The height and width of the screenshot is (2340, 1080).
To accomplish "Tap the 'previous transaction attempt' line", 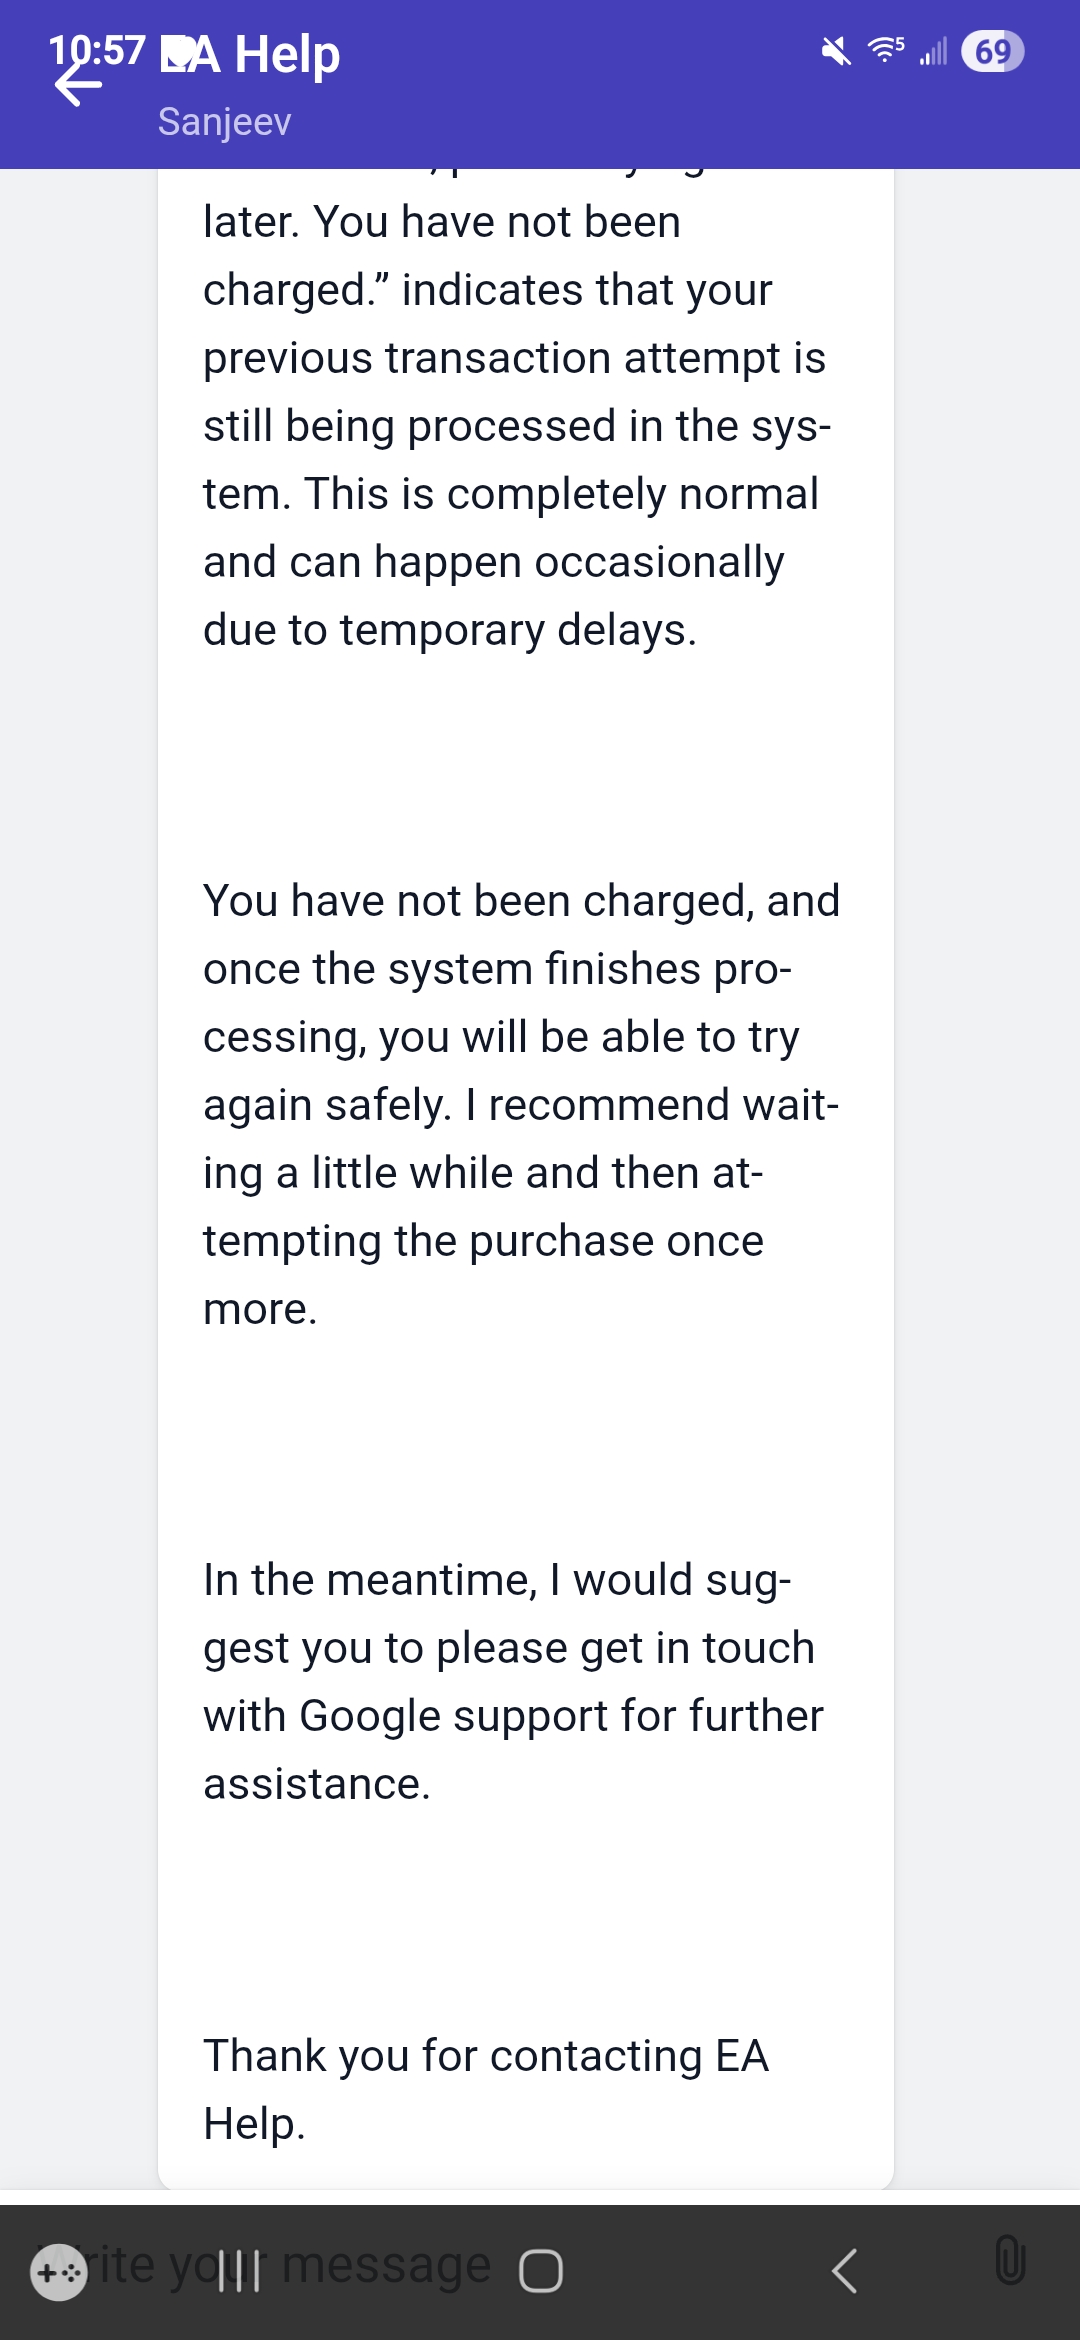I will point(514,358).
